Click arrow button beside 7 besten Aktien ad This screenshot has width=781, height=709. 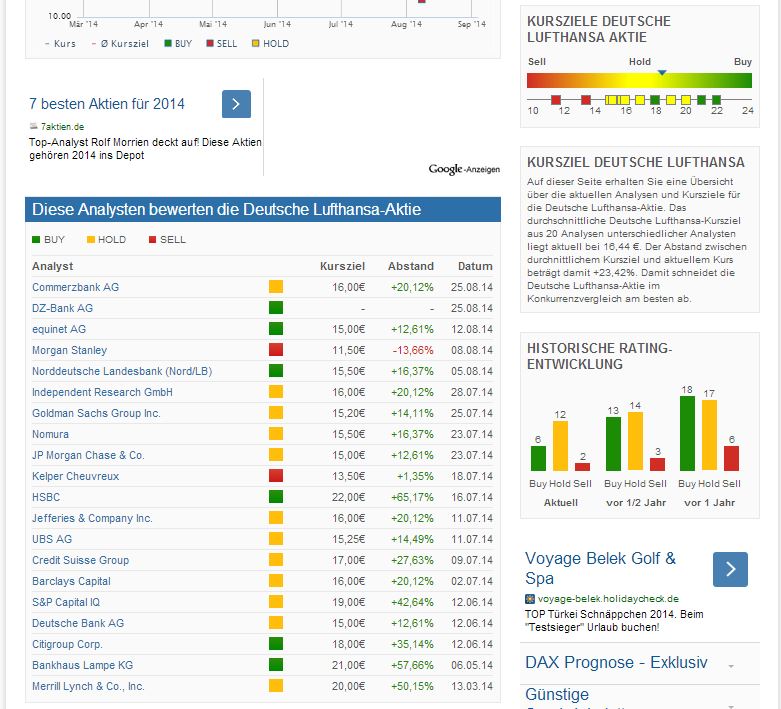tap(236, 104)
